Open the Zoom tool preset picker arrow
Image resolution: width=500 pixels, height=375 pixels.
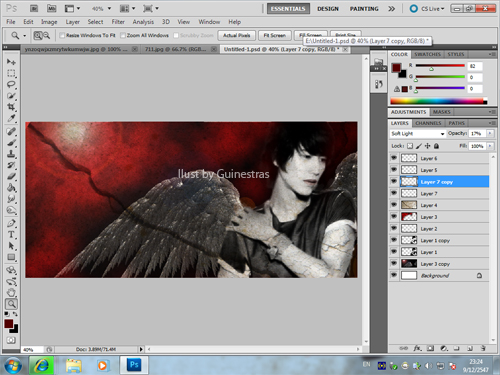[x=24, y=35]
